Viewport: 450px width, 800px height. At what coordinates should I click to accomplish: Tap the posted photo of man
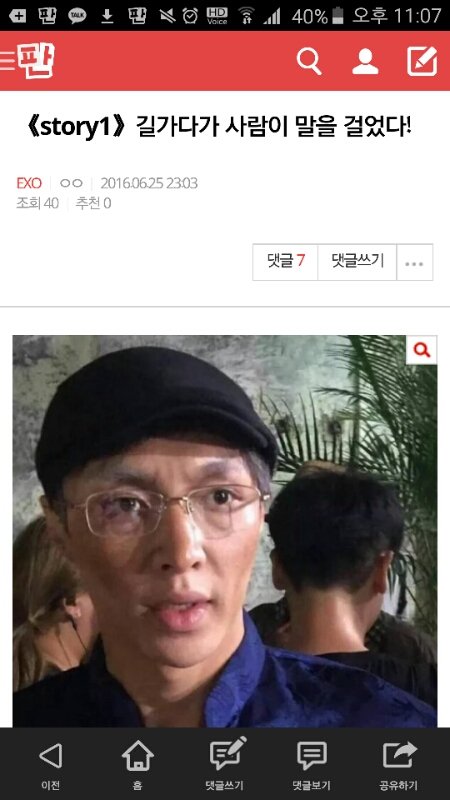224,531
